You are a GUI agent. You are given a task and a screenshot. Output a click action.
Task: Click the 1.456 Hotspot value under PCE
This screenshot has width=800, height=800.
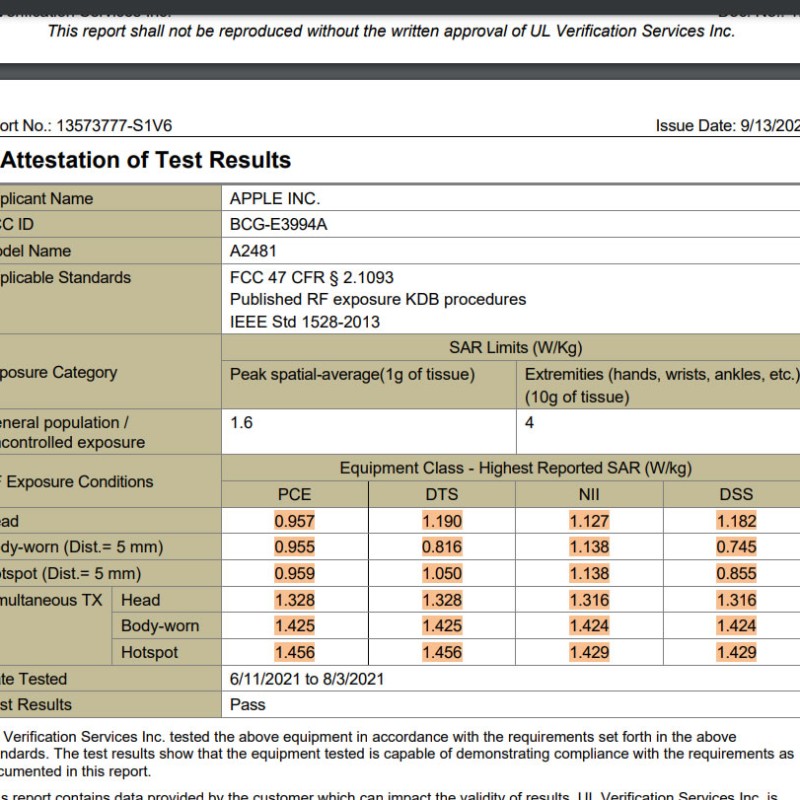[294, 652]
